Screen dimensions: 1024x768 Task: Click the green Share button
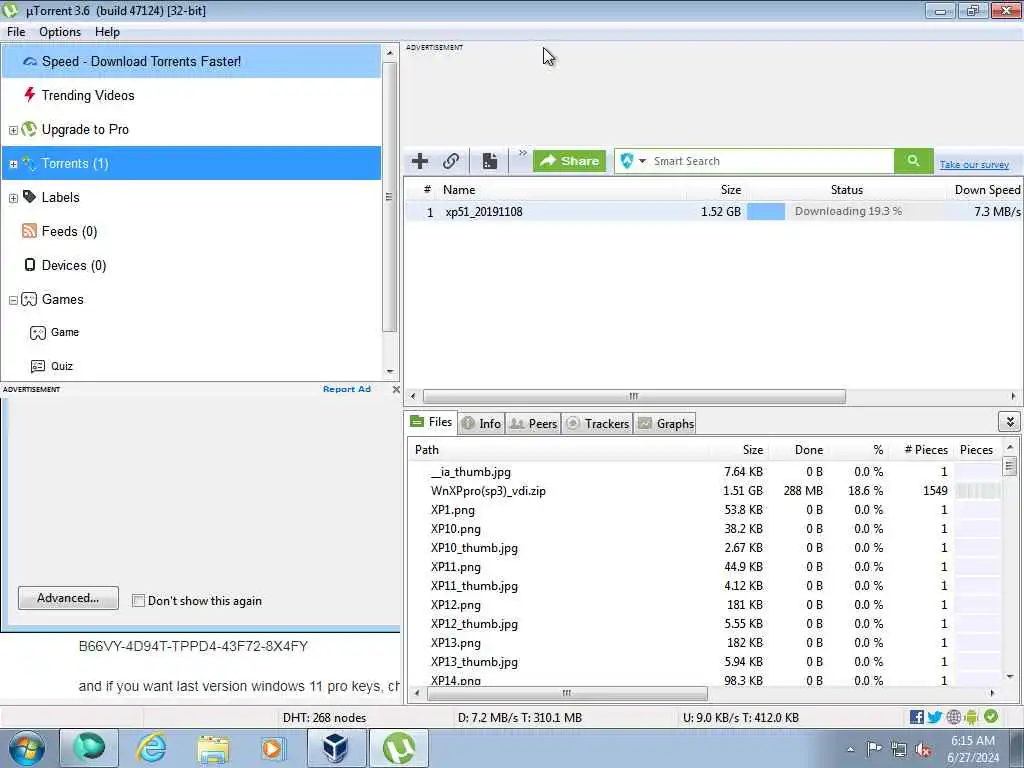569,161
